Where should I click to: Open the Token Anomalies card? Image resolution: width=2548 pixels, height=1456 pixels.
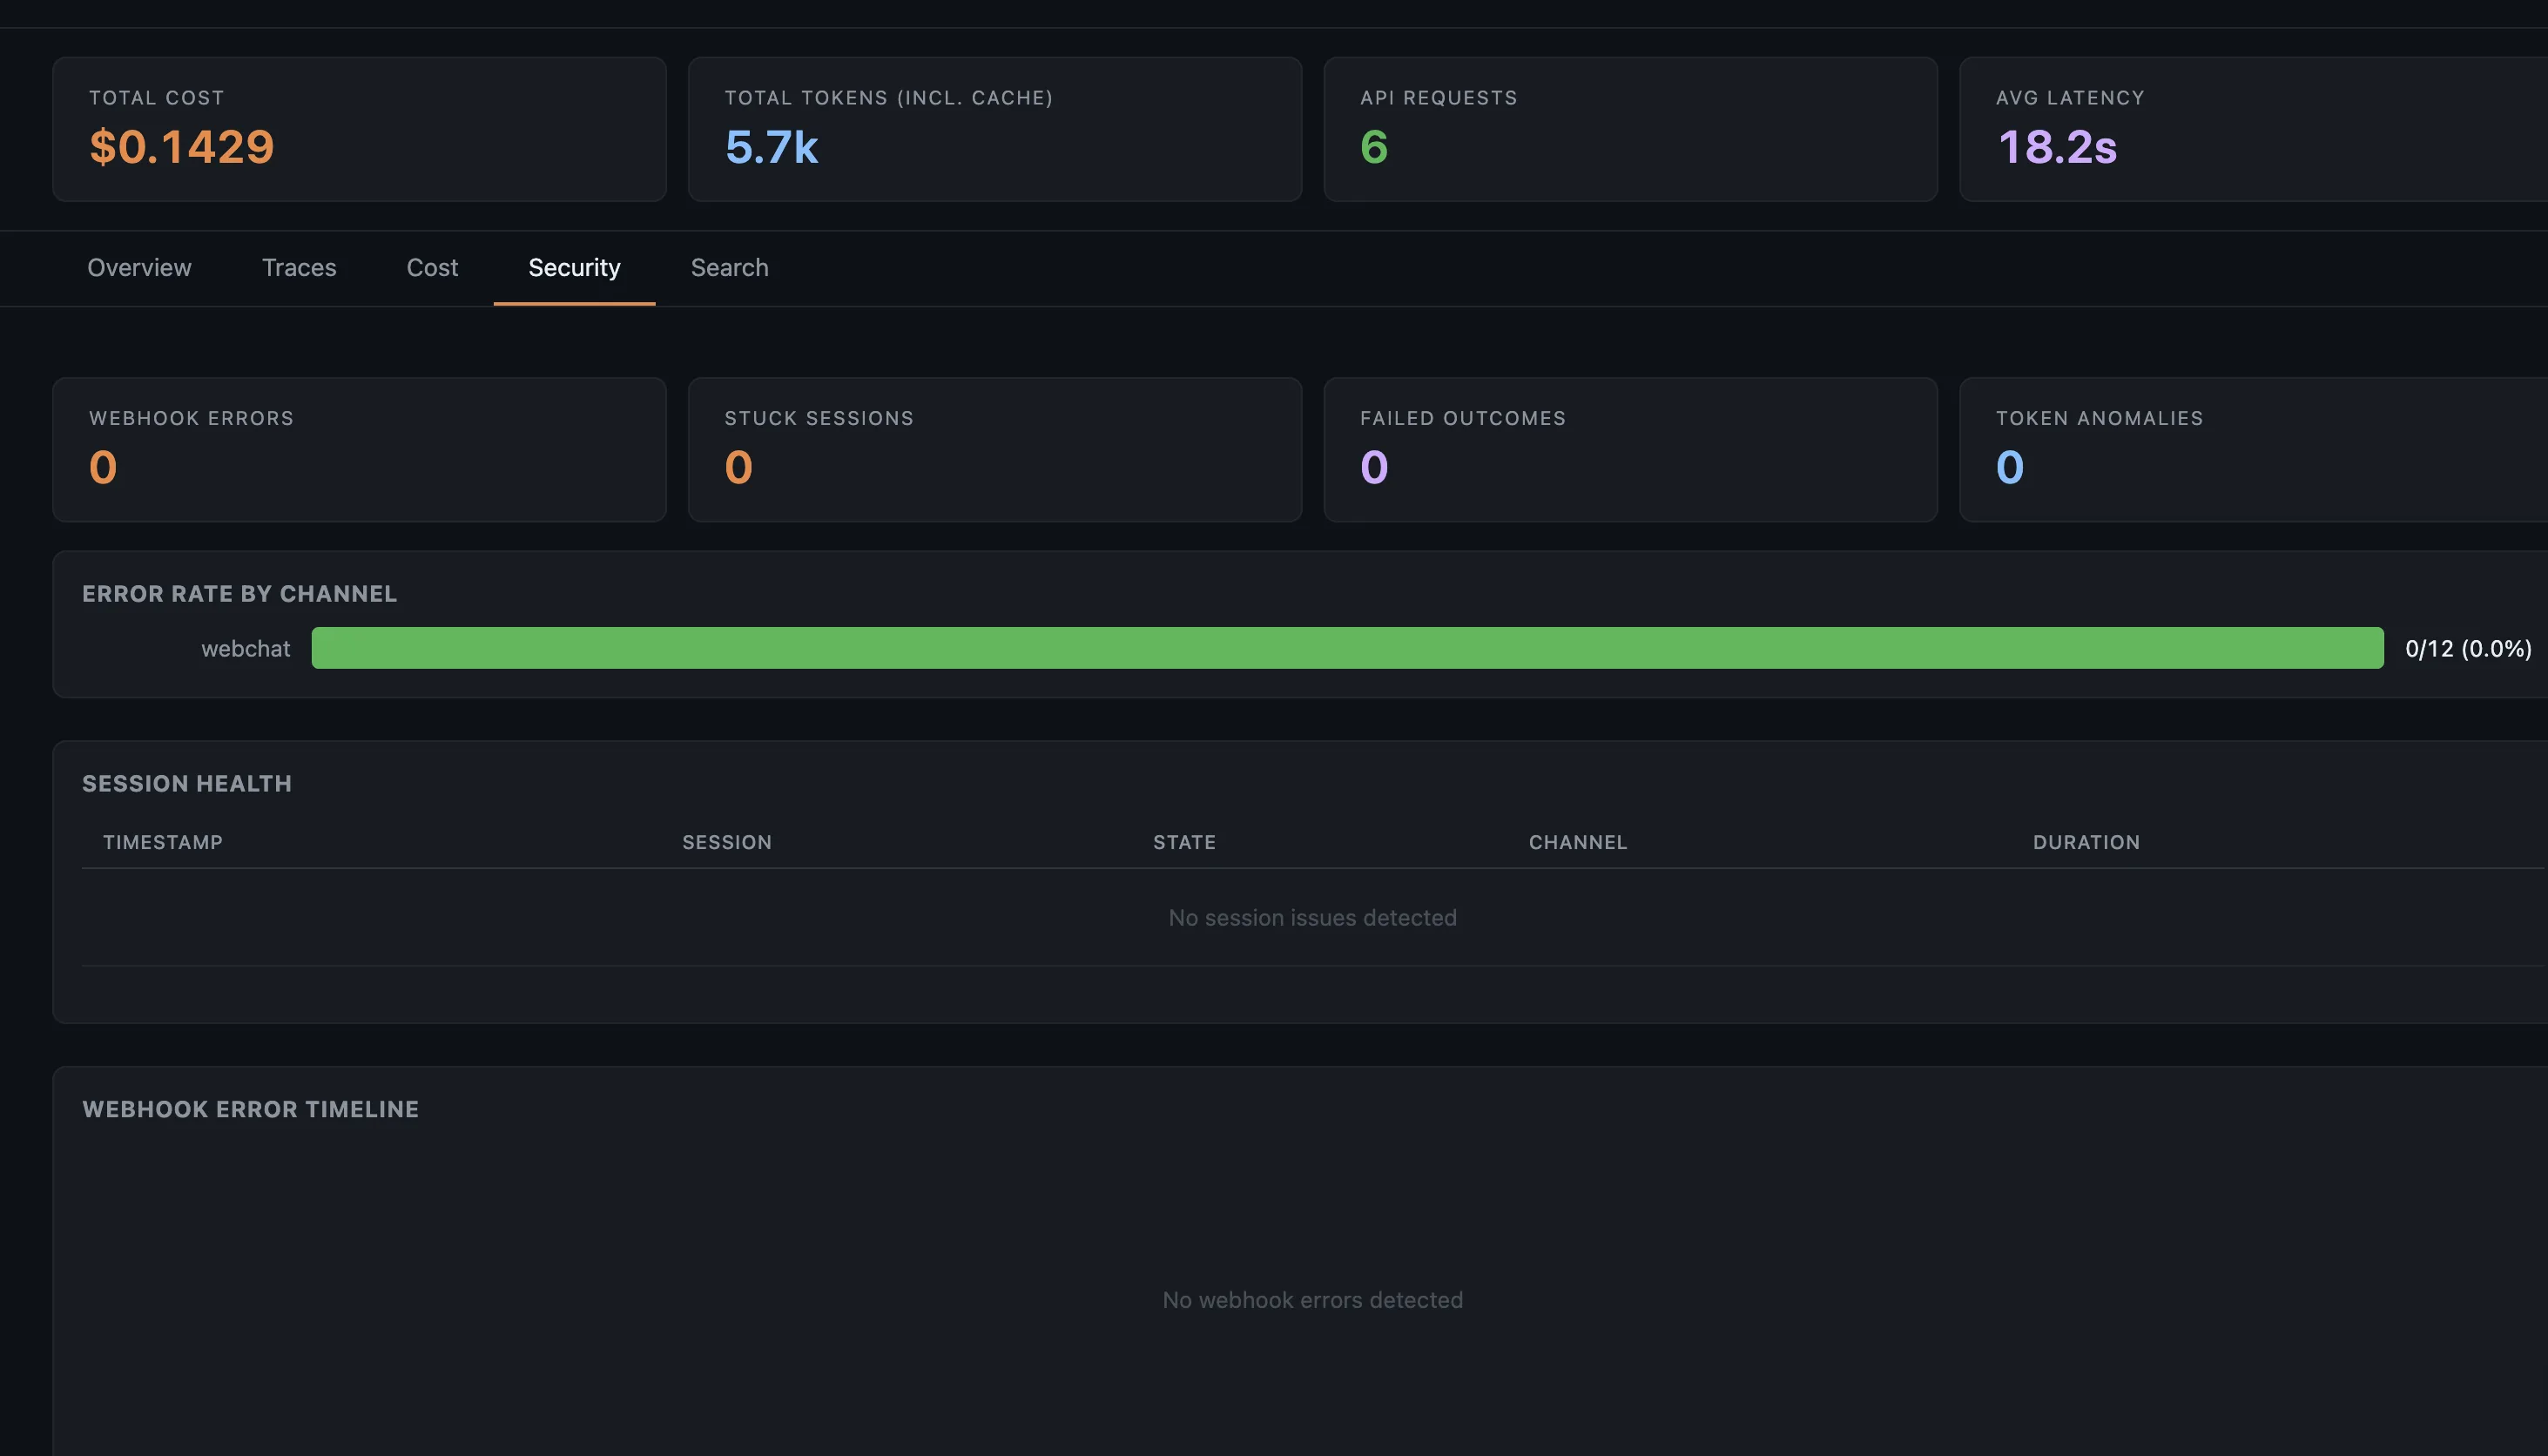pyautogui.click(x=2250, y=449)
